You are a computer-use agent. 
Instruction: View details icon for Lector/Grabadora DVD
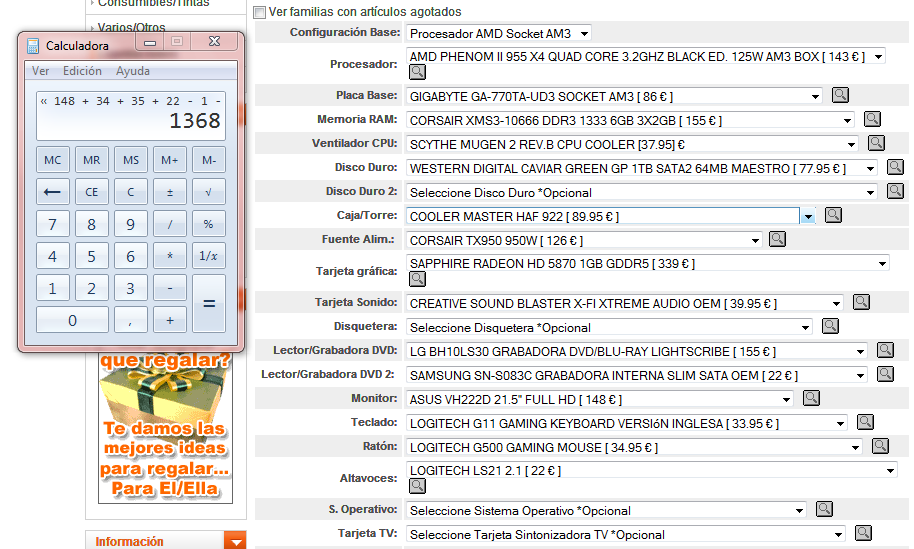pos(885,350)
